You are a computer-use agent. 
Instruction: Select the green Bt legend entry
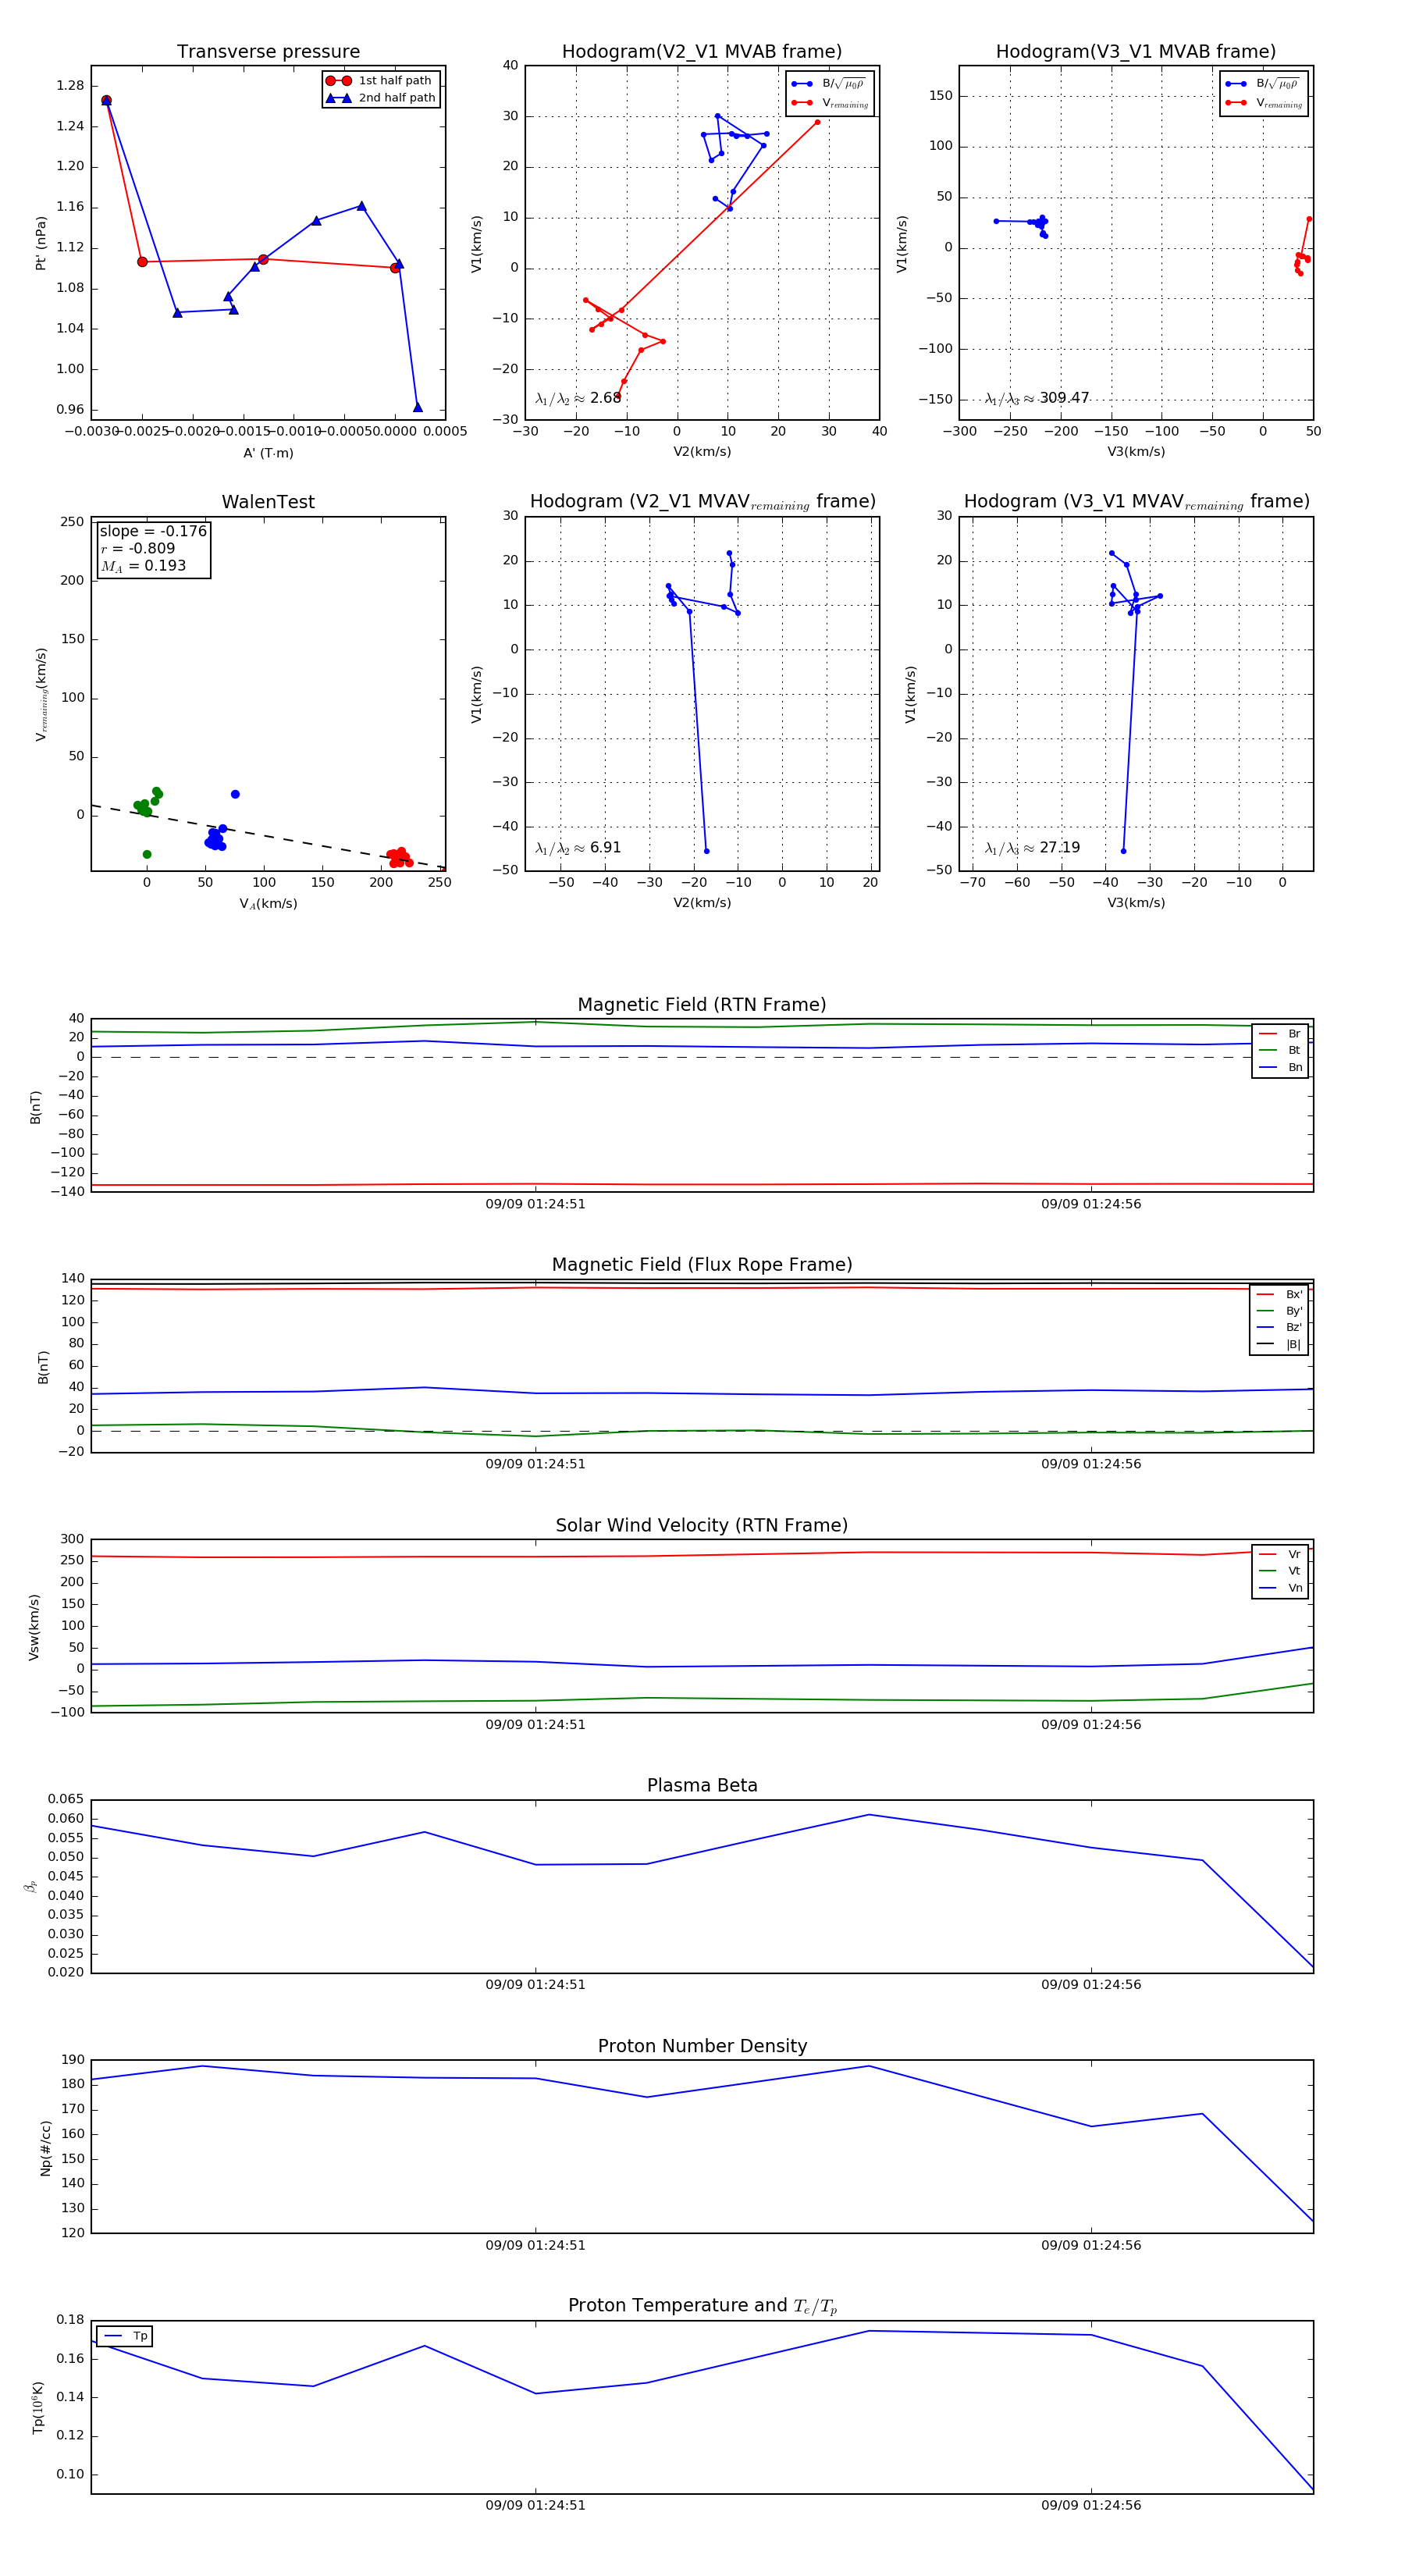point(1281,1050)
